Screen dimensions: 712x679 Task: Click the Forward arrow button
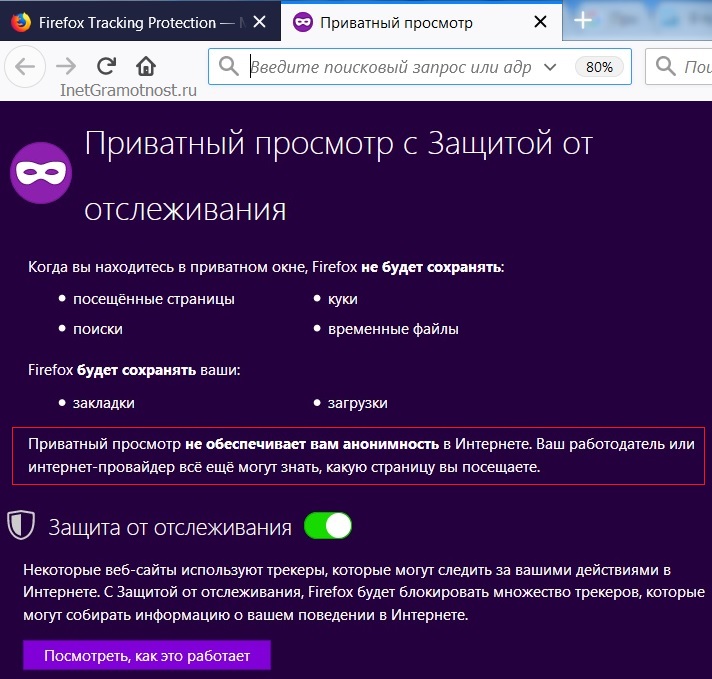point(66,66)
